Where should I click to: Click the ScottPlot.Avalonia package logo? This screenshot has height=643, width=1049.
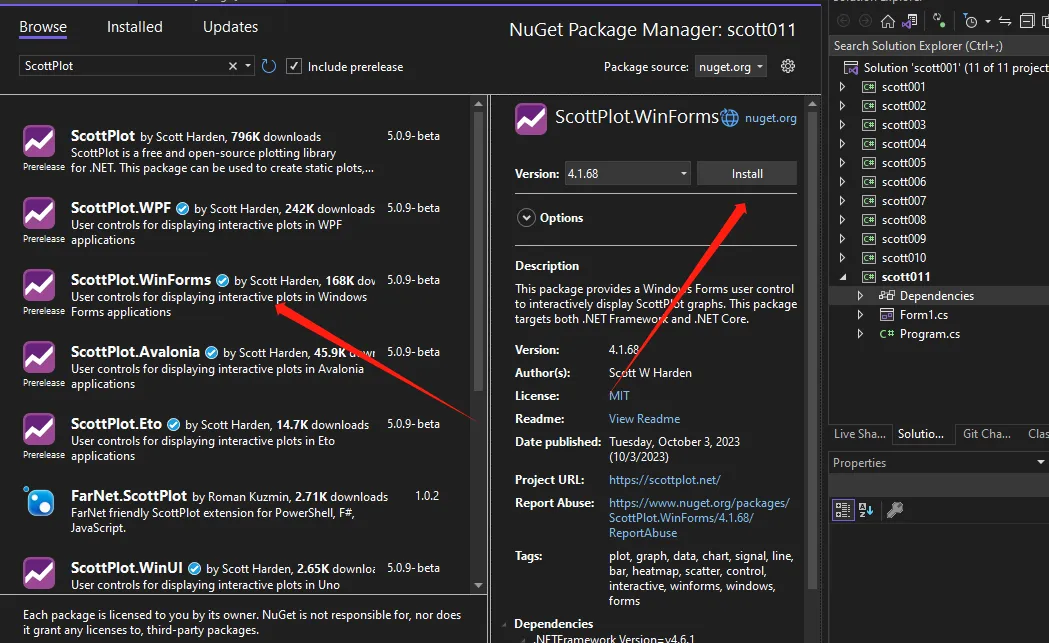[39, 357]
